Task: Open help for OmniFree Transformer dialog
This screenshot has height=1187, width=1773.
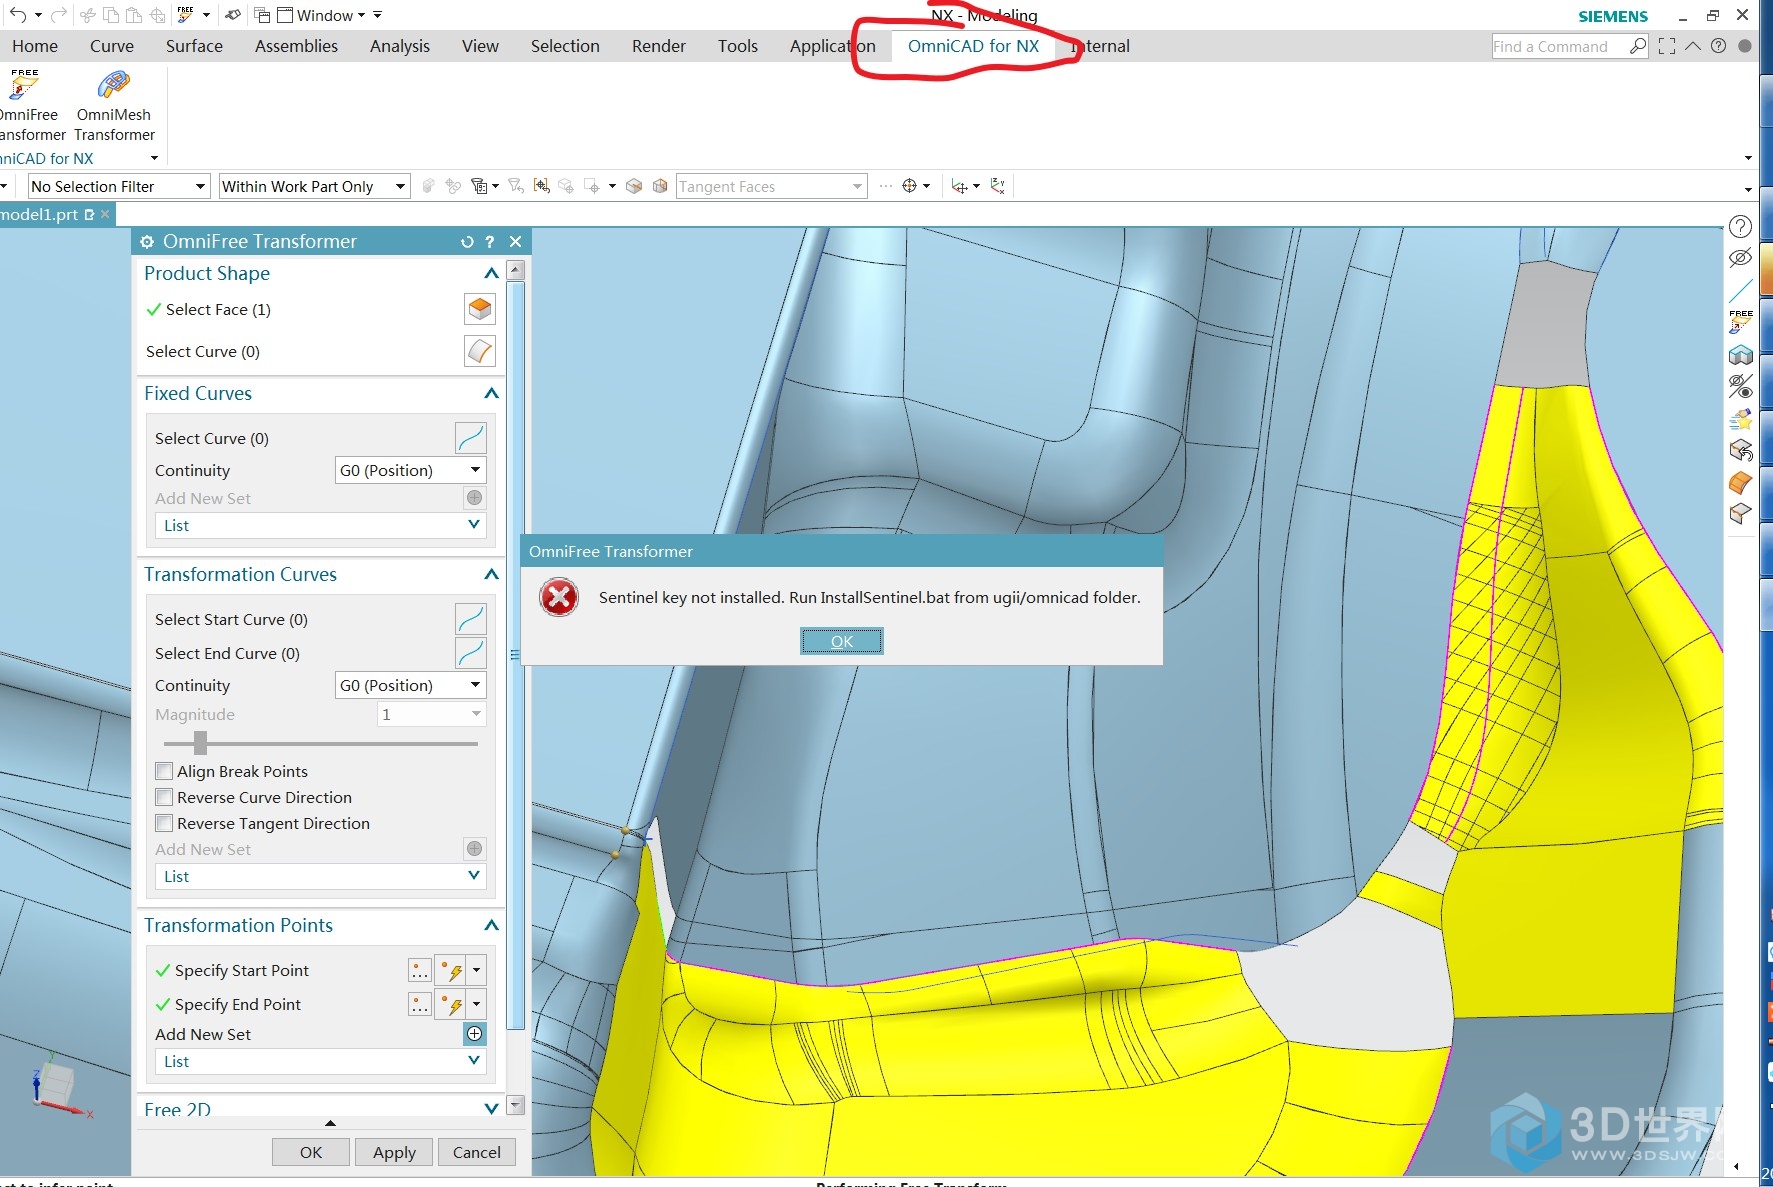Action: tap(490, 241)
